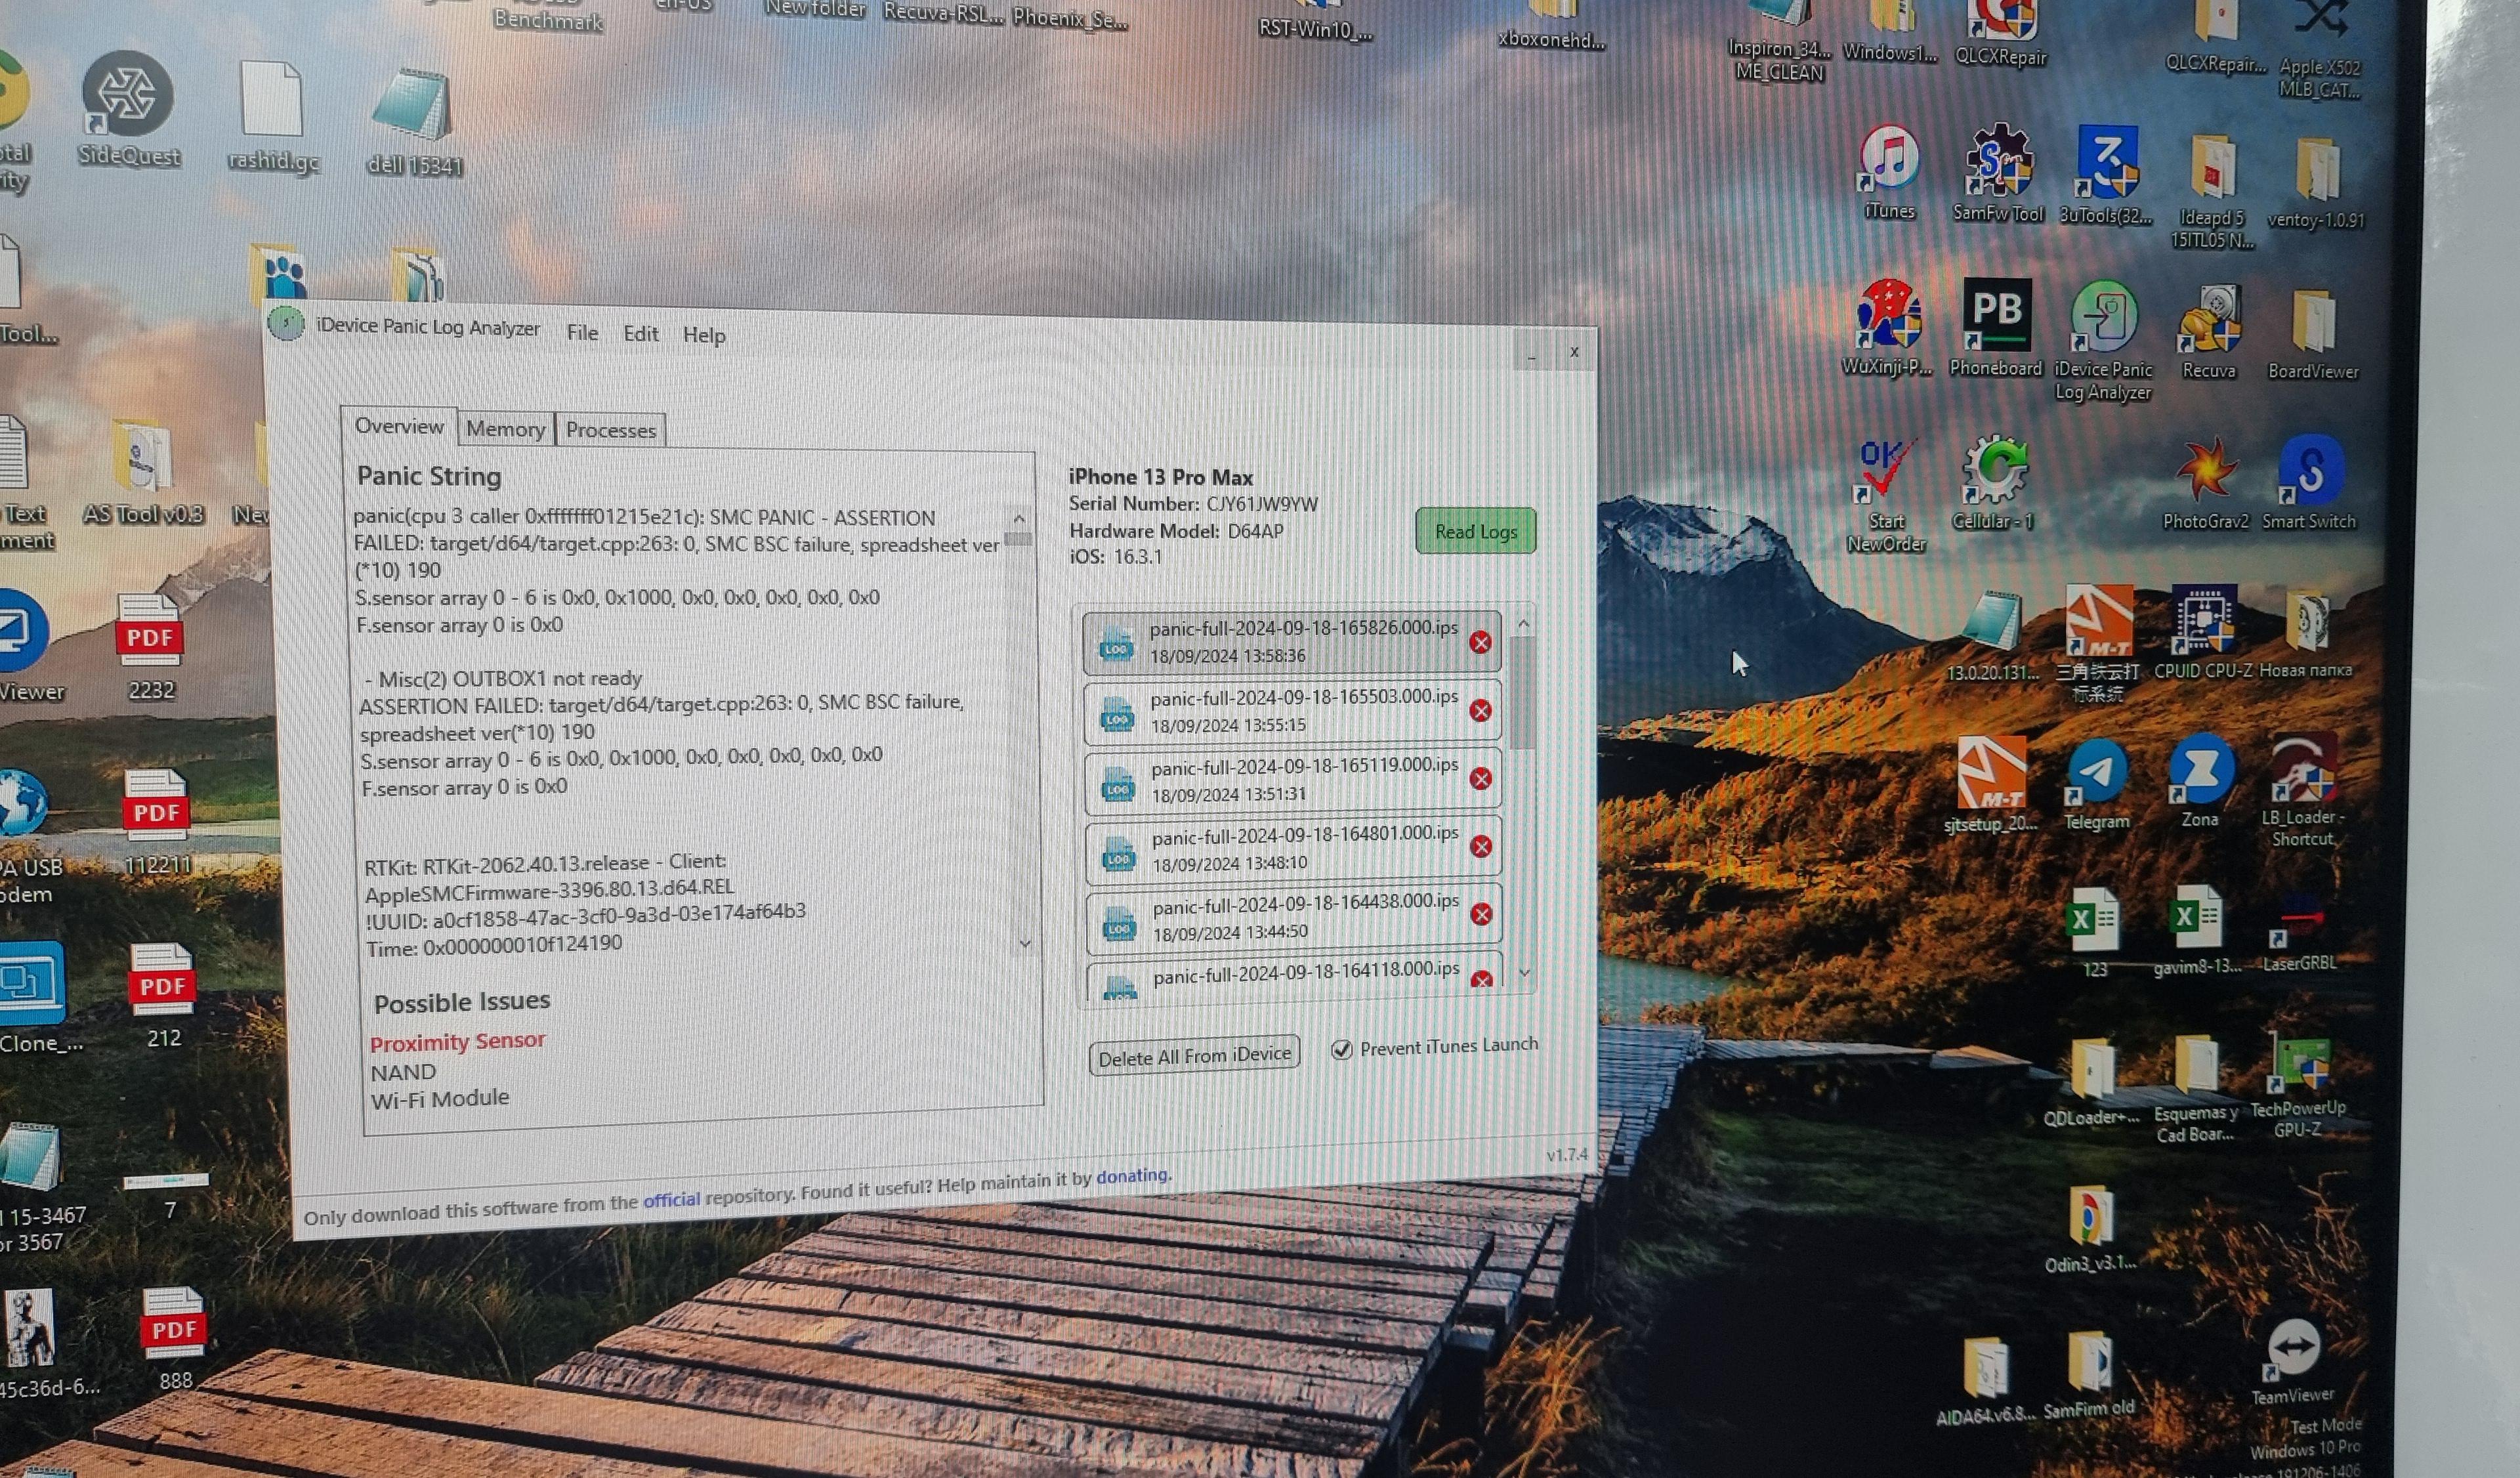
Task: Open the File menu
Action: [582, 333]
